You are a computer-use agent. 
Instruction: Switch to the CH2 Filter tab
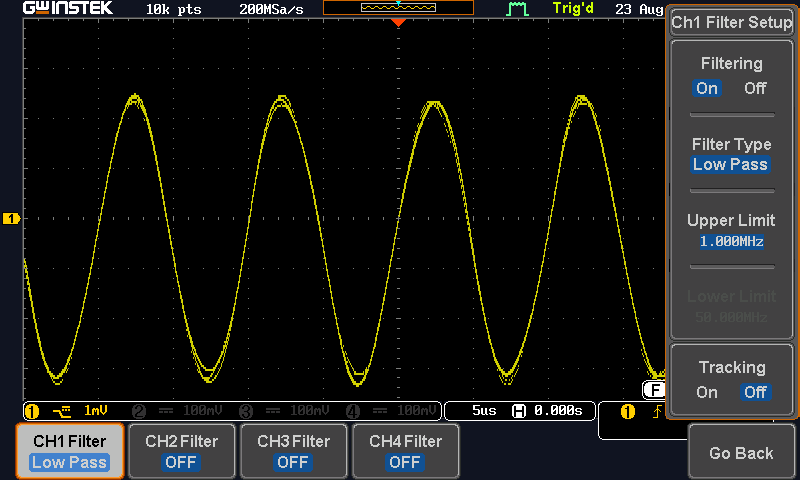coord(181,451)
